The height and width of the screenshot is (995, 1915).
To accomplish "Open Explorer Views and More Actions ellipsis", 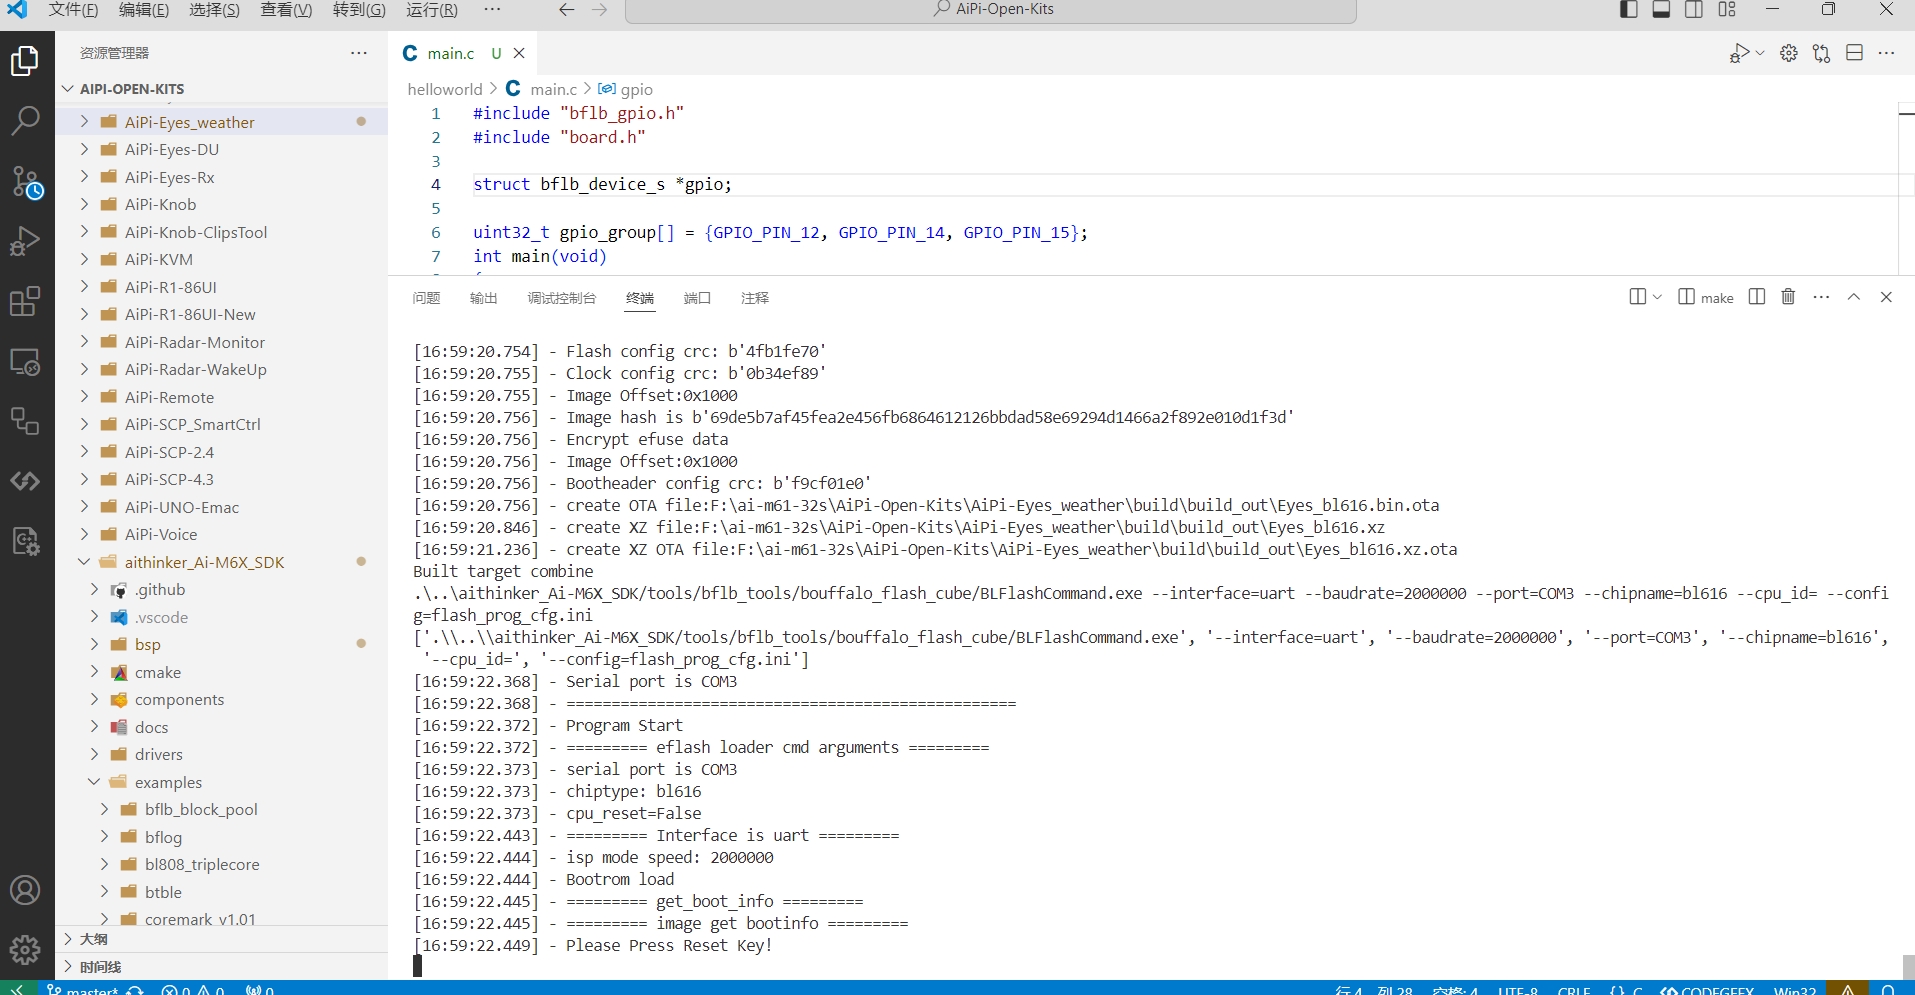I will tap(359, 53).
